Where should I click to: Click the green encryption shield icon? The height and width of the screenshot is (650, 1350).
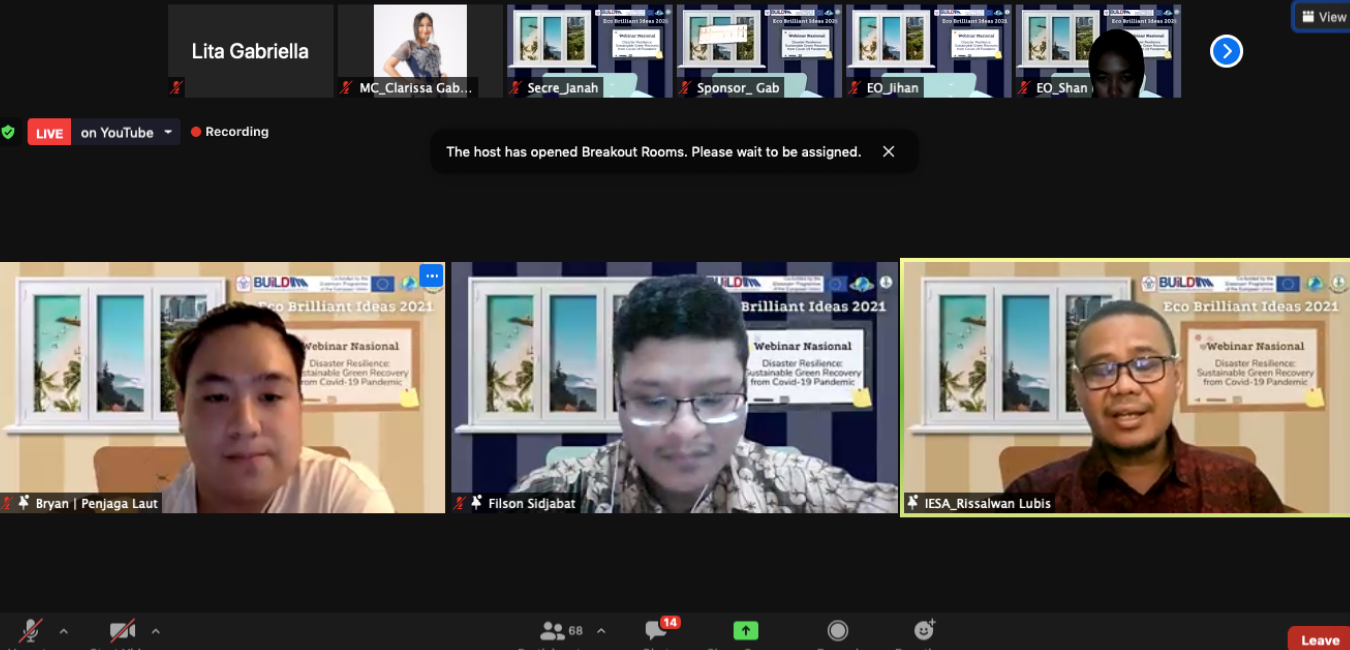click(x=8, y=132)
